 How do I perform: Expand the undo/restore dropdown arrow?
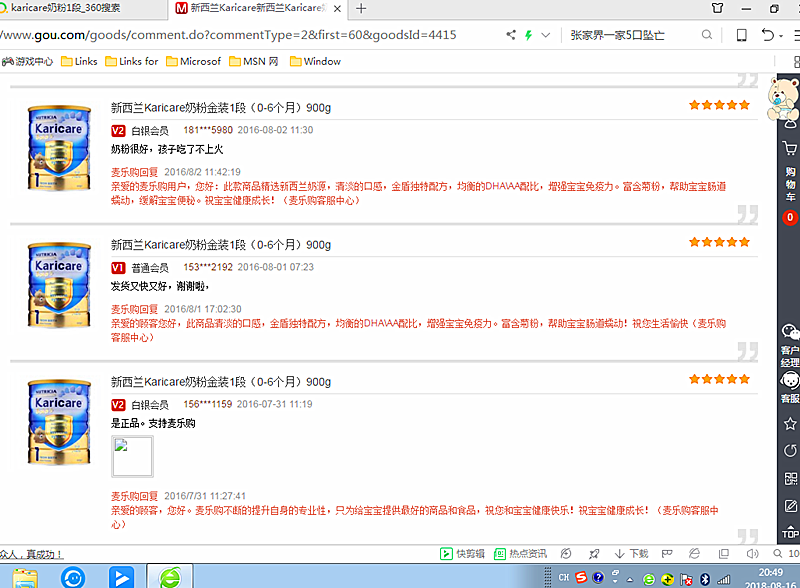click(781, 35)
